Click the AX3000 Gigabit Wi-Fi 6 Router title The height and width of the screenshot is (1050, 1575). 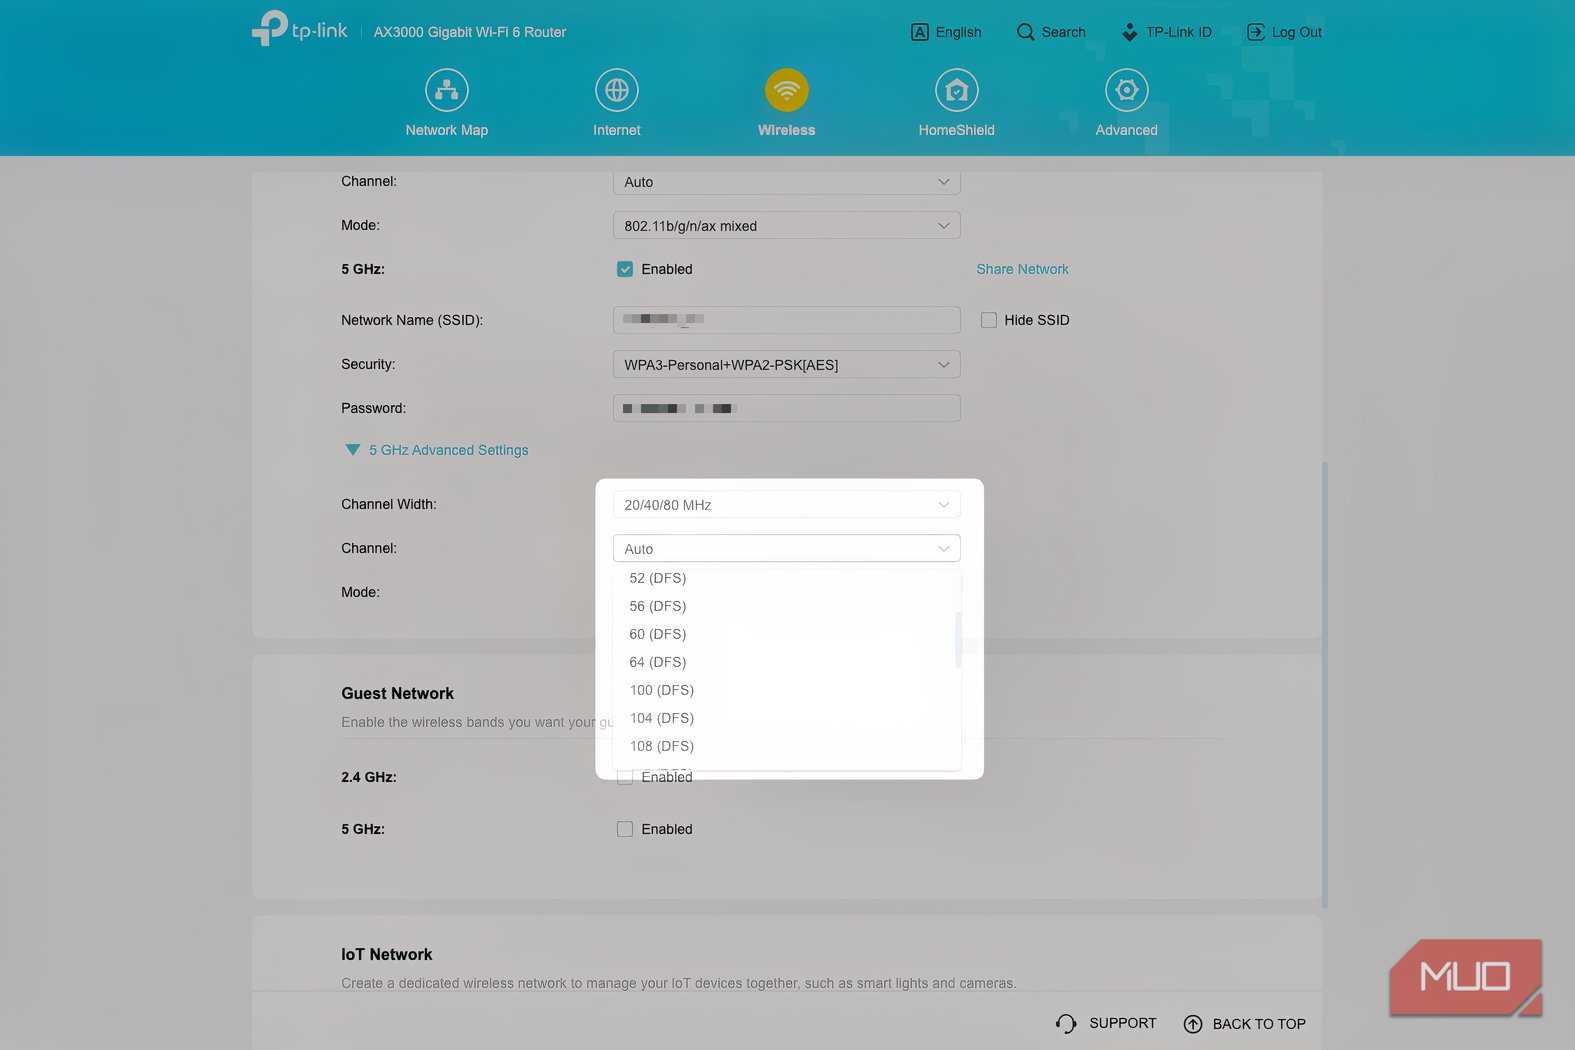click(x=470, y=32)
